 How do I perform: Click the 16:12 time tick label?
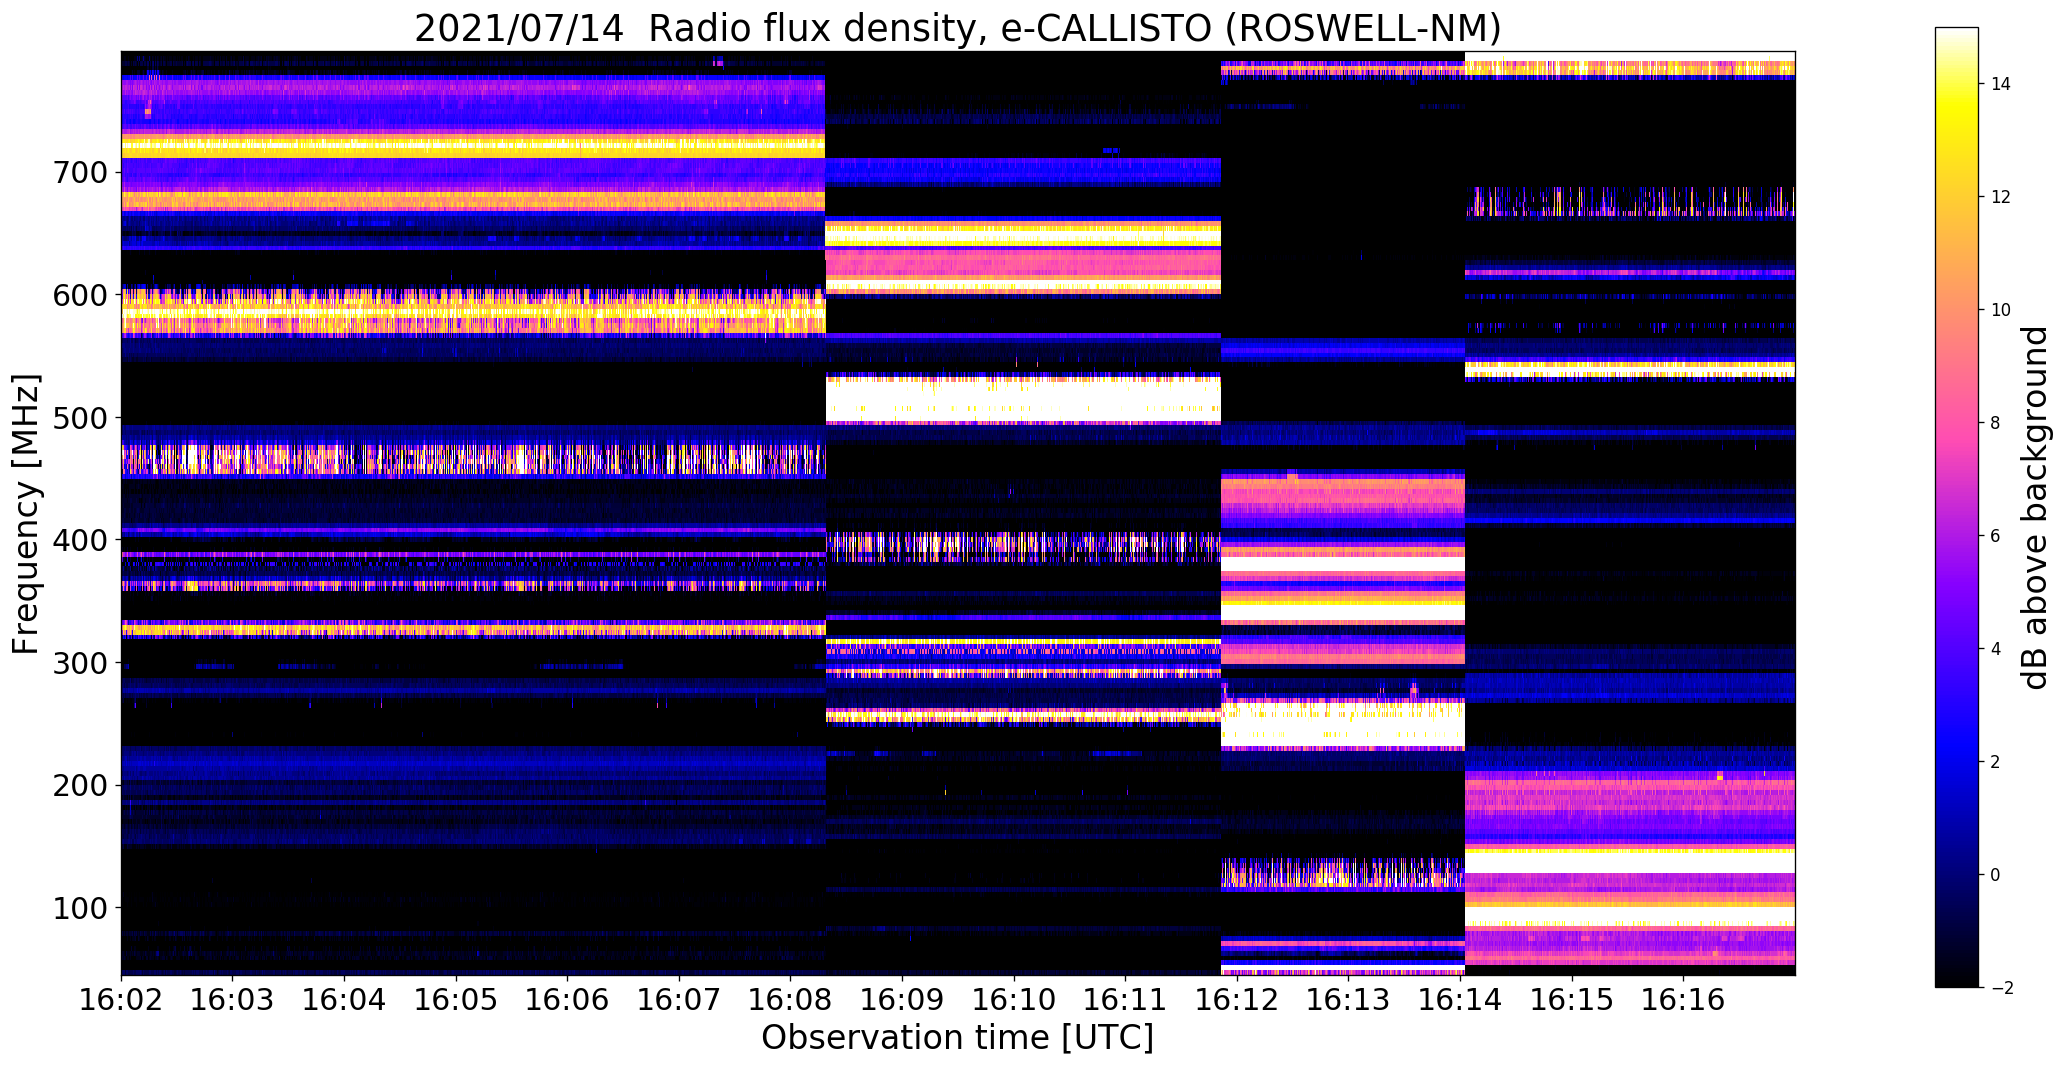[x=1238, y=998]
